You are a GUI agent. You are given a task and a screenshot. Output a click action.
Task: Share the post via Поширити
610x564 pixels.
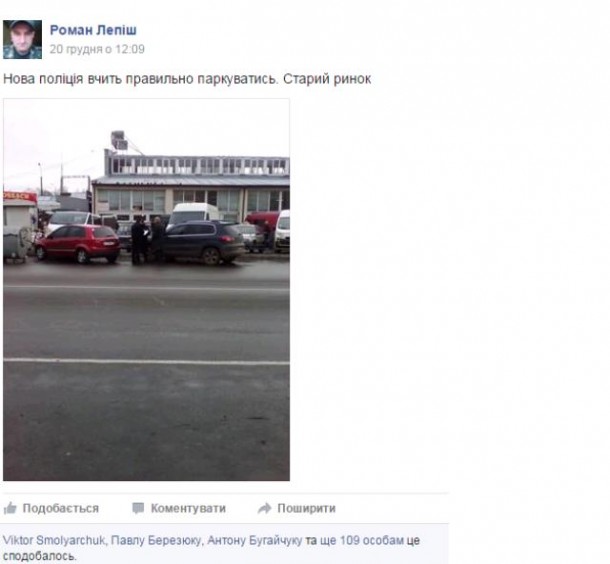(306, 508)
